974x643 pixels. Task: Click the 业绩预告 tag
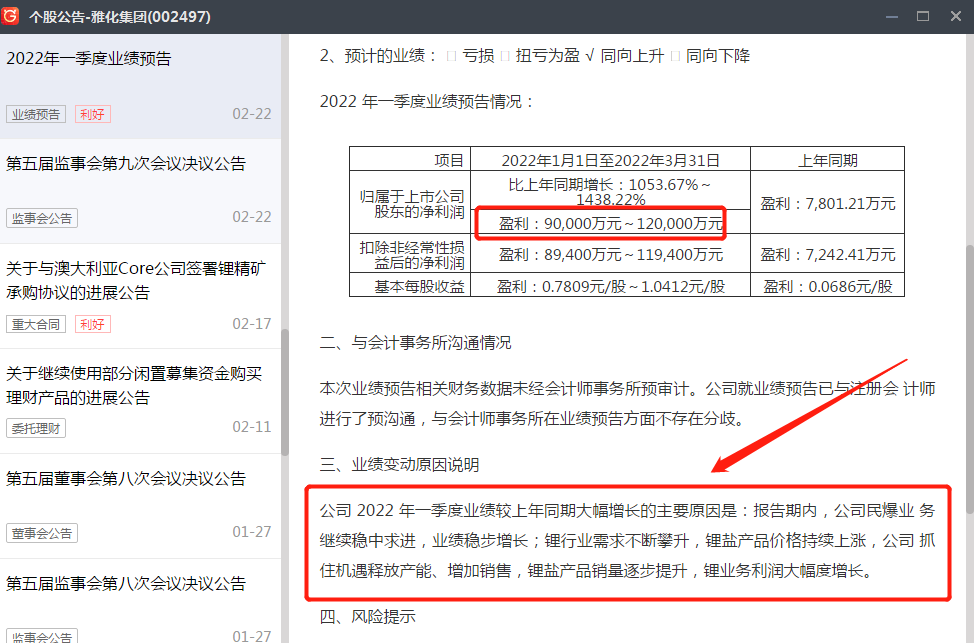coord(36,114)
